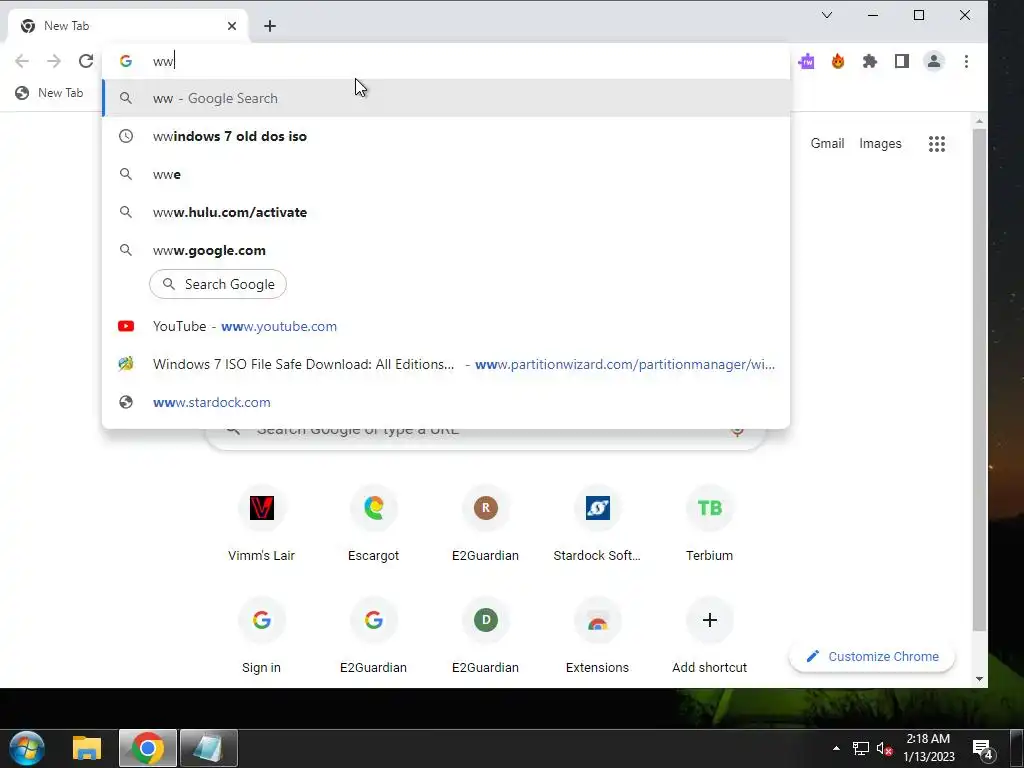Open the profile avatar menu
The width and height of the screenshot is (1024, 768).
click(x=934, y=61)
